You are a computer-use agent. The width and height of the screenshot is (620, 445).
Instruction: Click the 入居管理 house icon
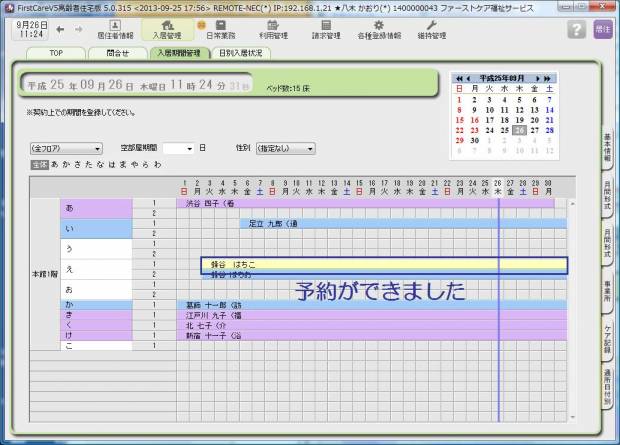click(x=167, y=29)
